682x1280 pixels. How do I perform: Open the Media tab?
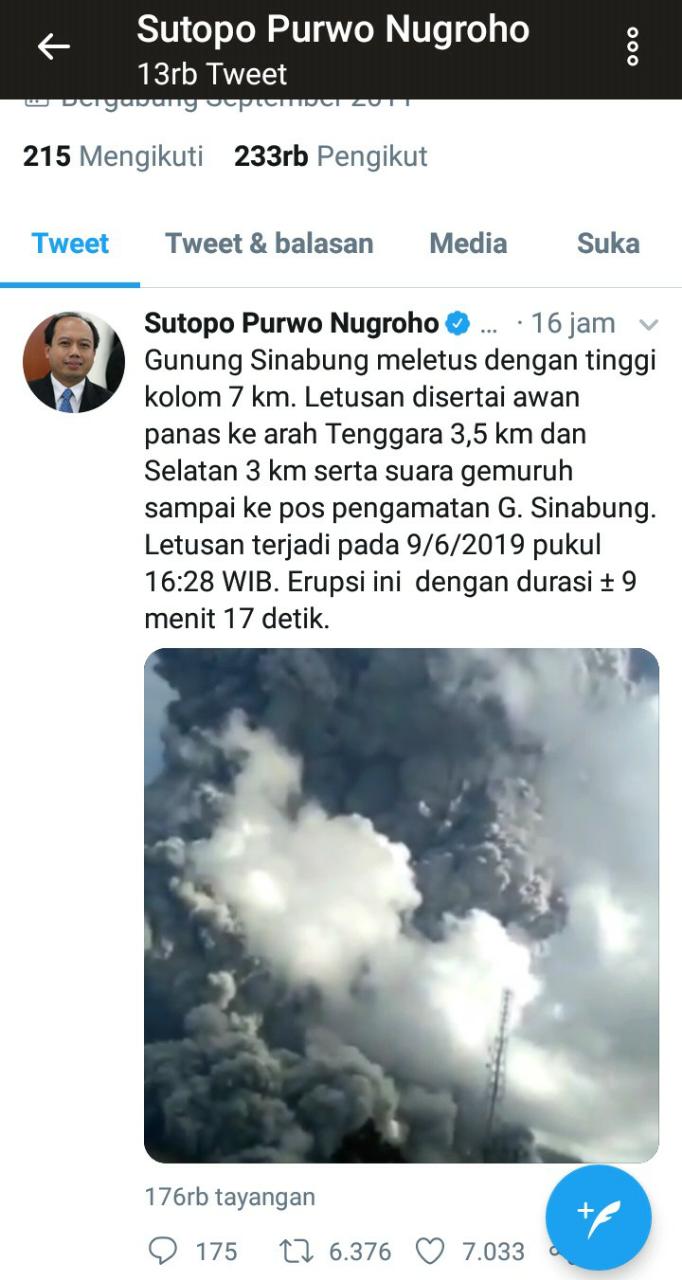click(x=468, y=243)
